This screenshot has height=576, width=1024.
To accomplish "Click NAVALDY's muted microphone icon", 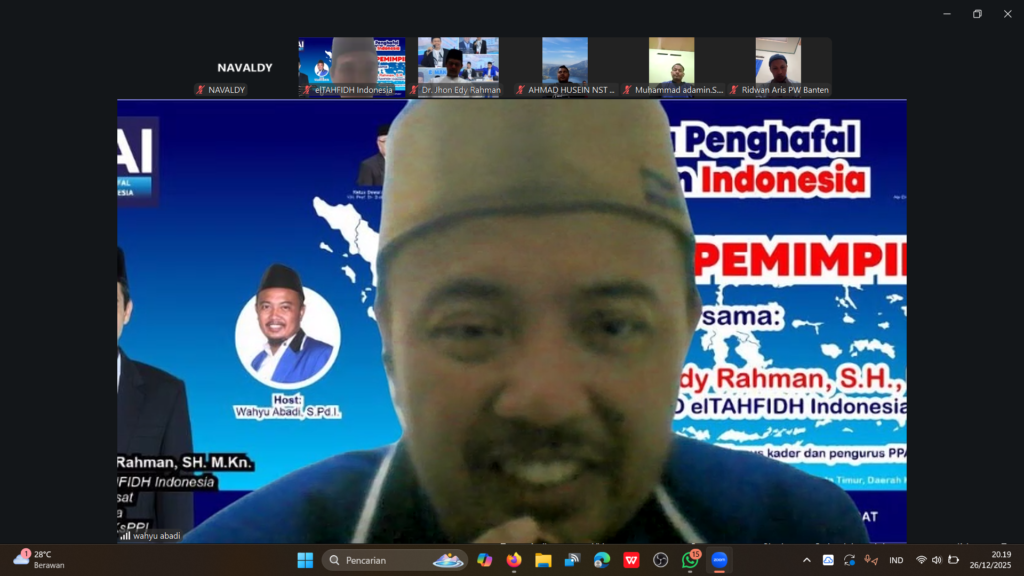I will pos(200,90).
